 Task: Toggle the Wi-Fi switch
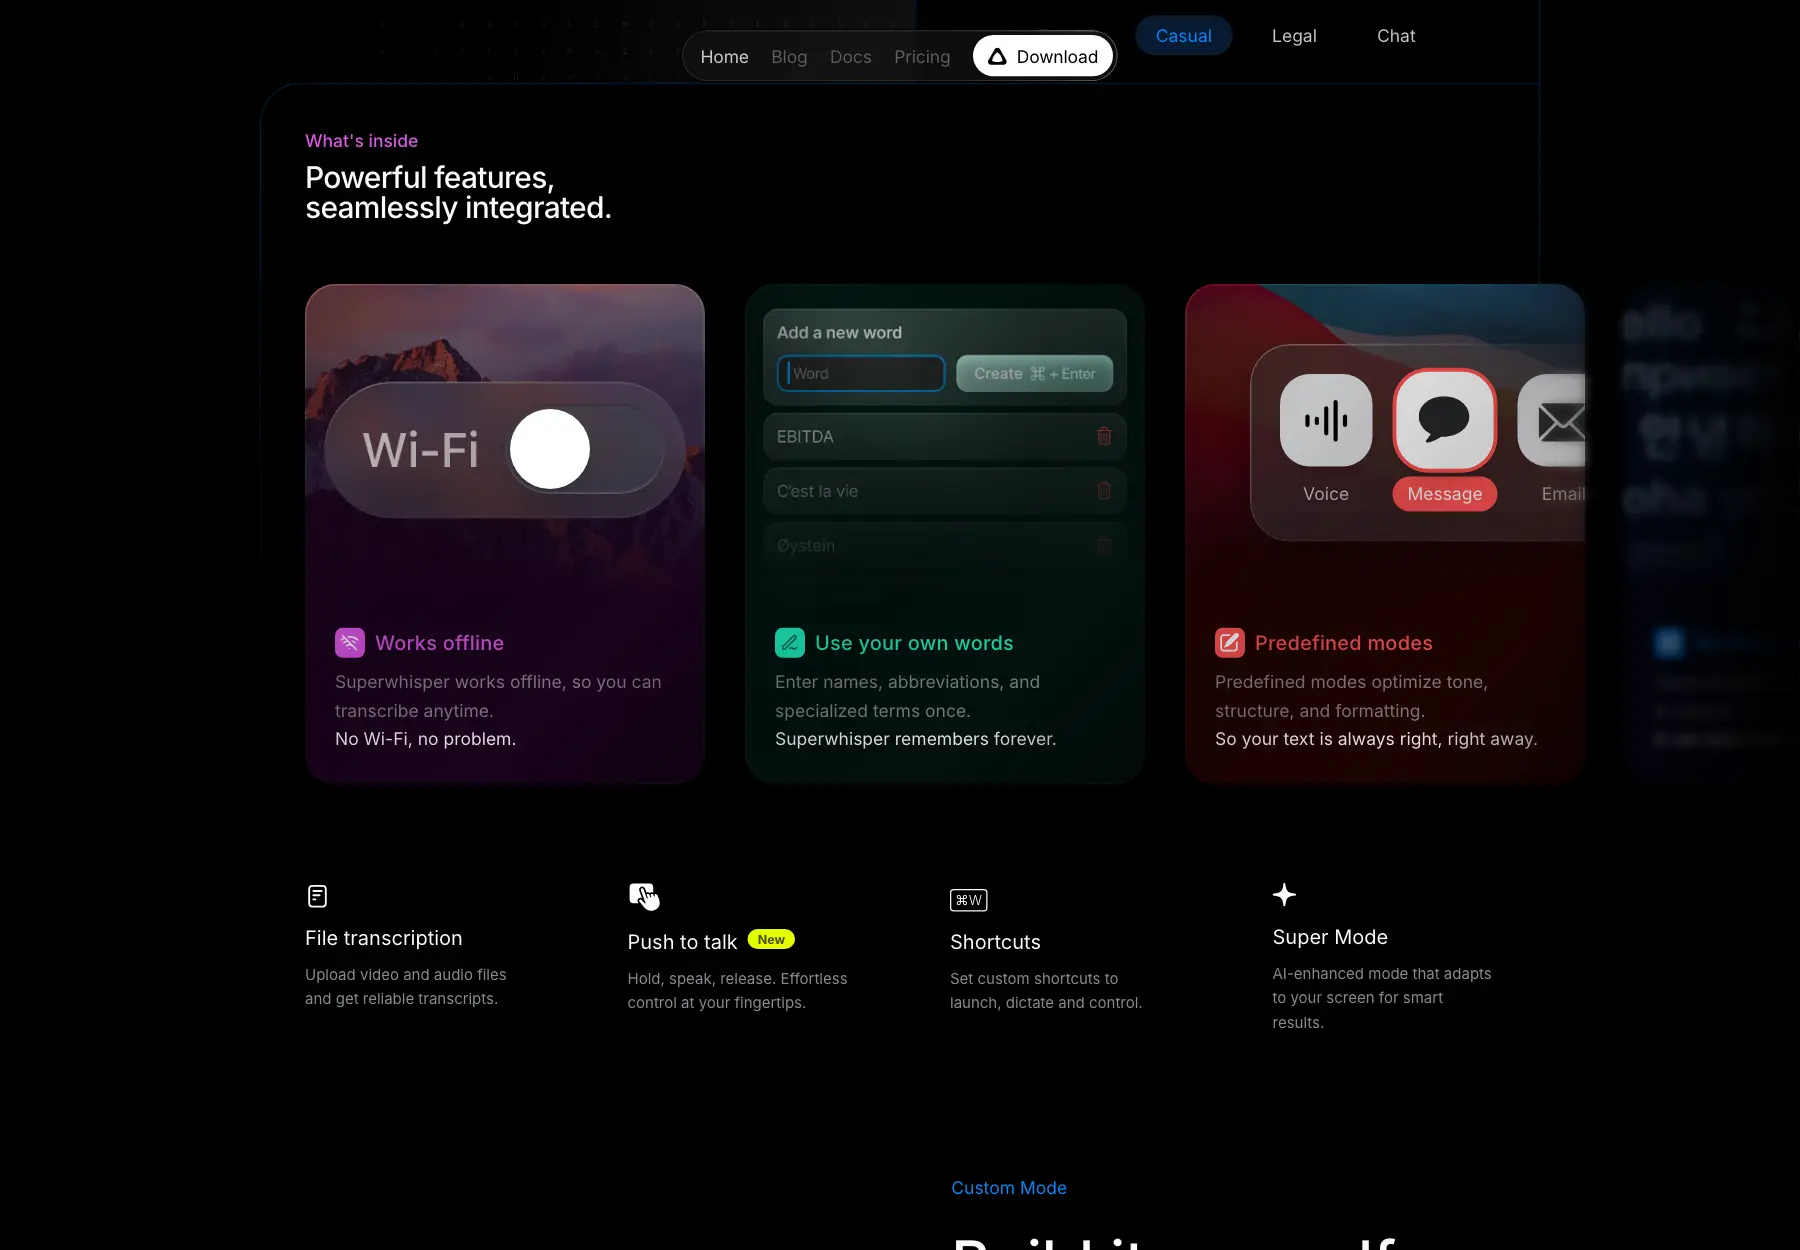click(587, 449)
